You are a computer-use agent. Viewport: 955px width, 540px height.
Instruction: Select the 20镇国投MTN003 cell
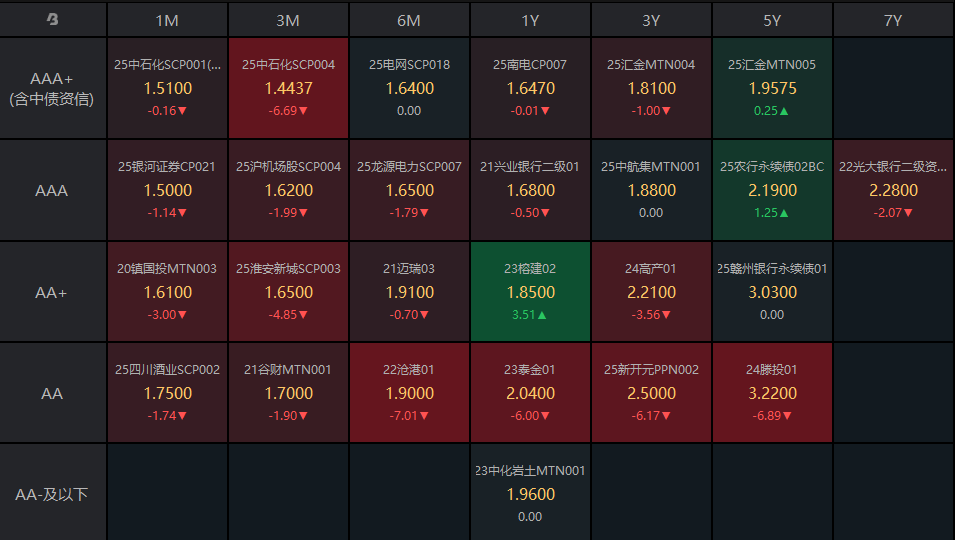[167, 292]
